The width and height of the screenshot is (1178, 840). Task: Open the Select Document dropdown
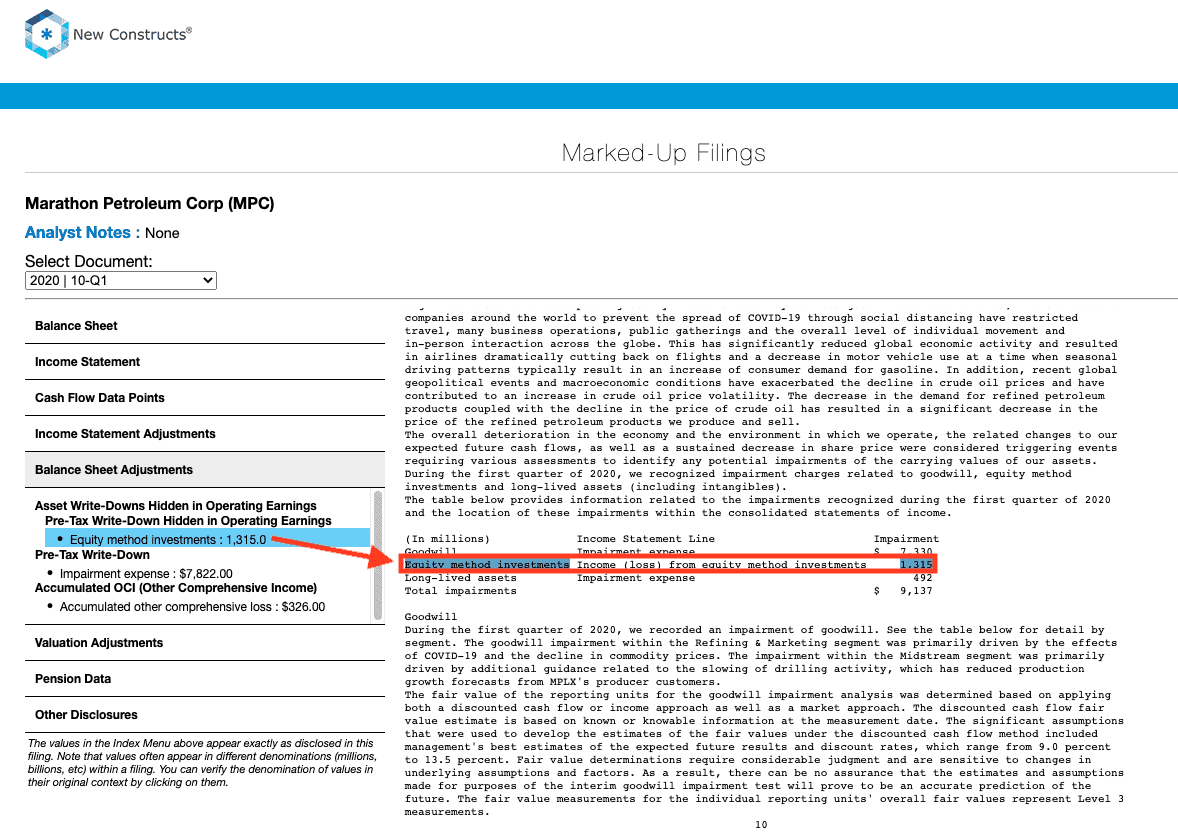coord(121,280)
